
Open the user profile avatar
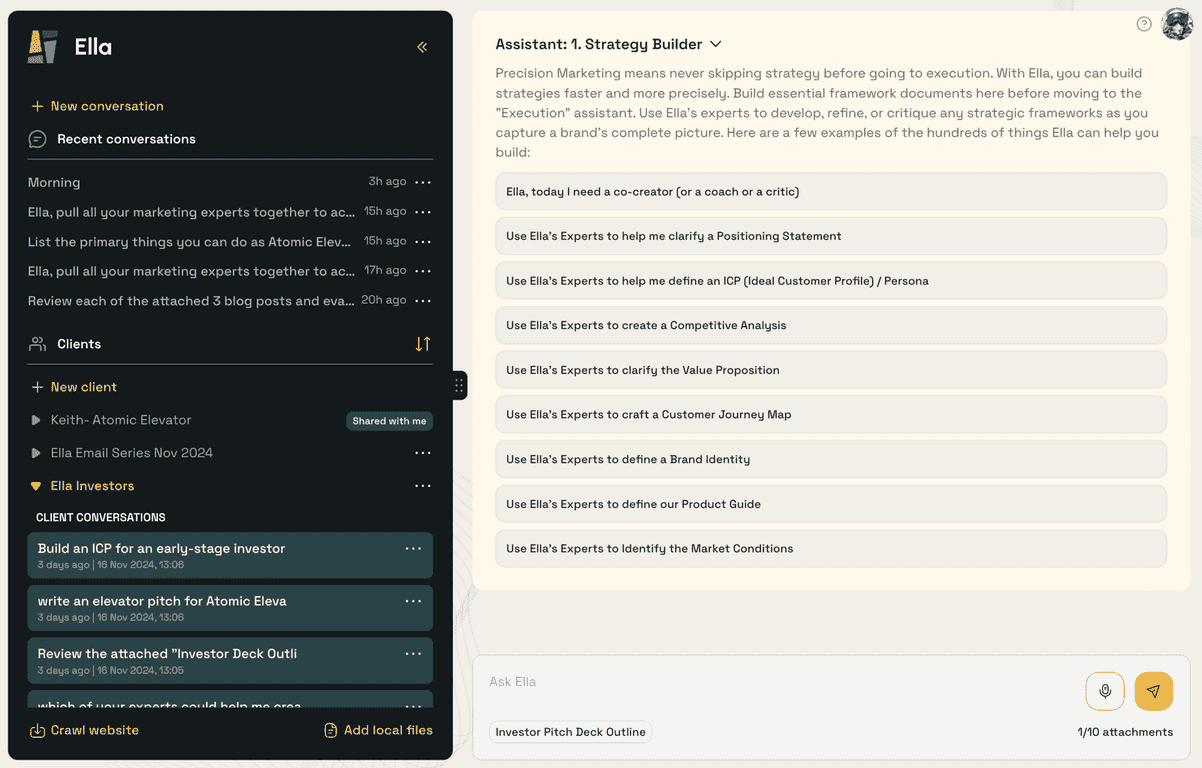pos(1177,24)
